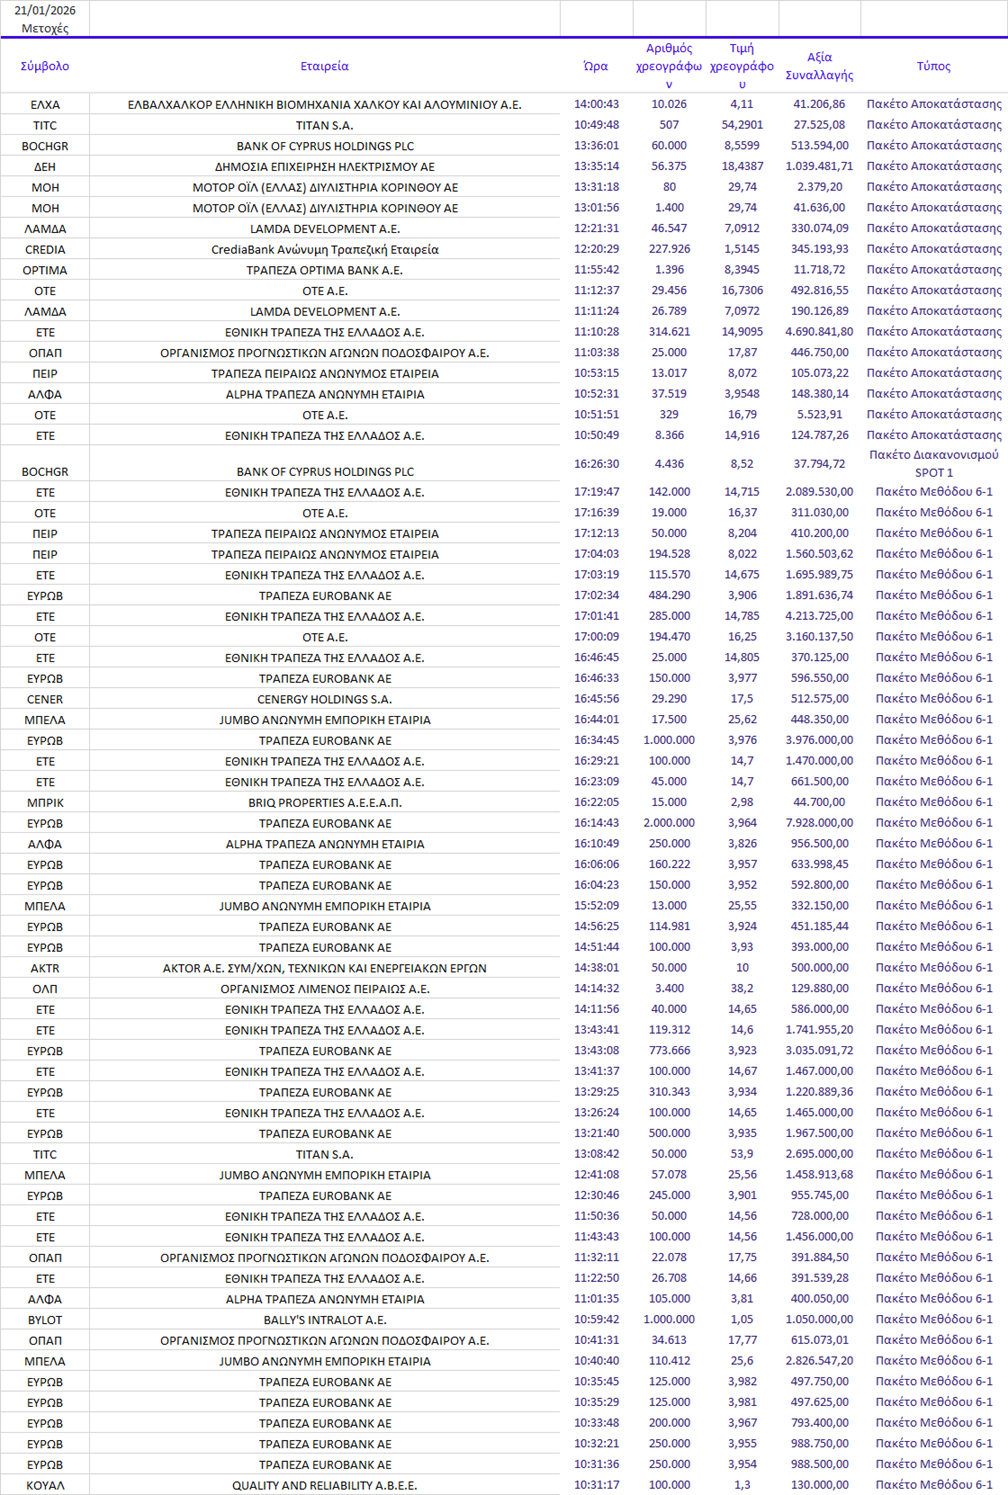Select the ΟΡΓΑΝΙΣΜΟΣ ΛΙΜΕΝΟΣ ΠΕΙΡΑΙΩΣ Α.Ε. cell

pyautogui.click(x=325, y=989)
